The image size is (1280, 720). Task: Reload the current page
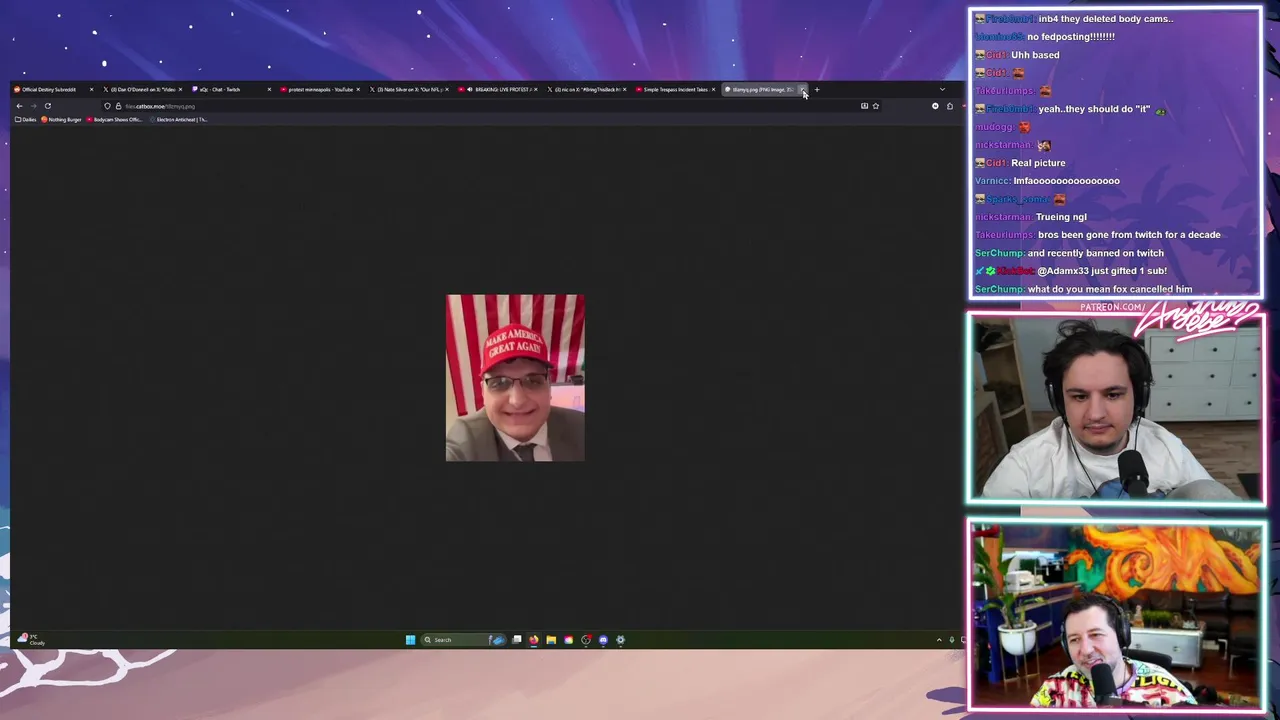pos(47,106)
